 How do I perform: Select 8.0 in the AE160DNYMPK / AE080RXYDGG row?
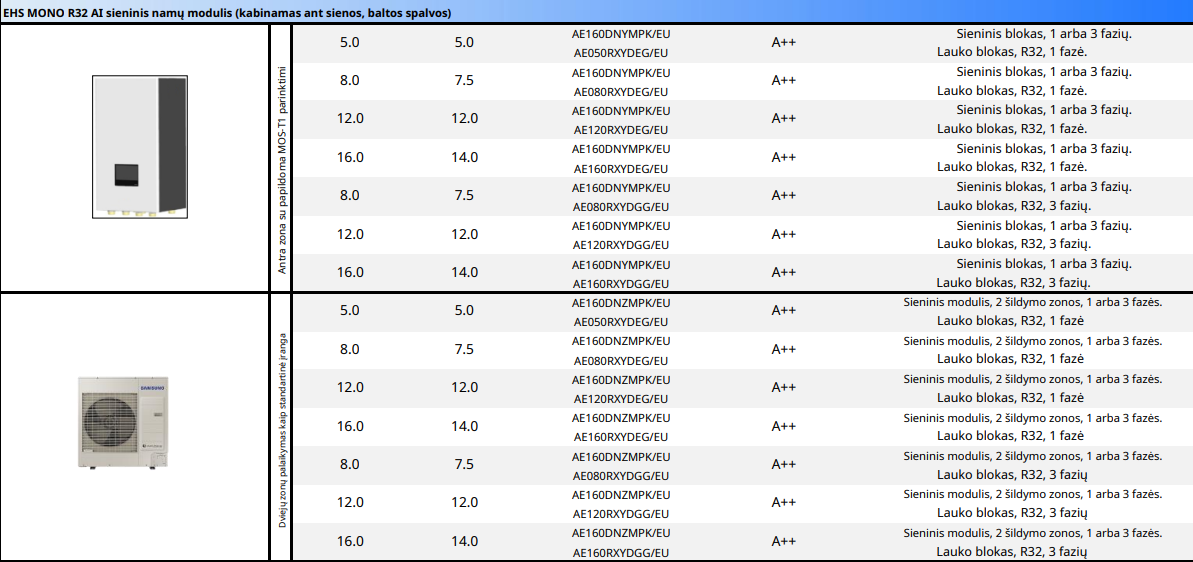tap(350, 195)
